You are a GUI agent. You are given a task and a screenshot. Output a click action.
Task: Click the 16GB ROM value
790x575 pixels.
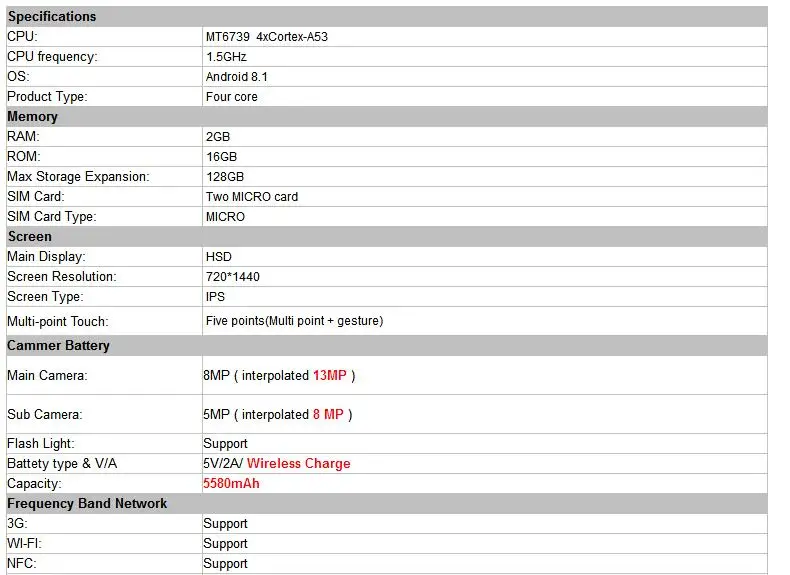tap(221, 157)
